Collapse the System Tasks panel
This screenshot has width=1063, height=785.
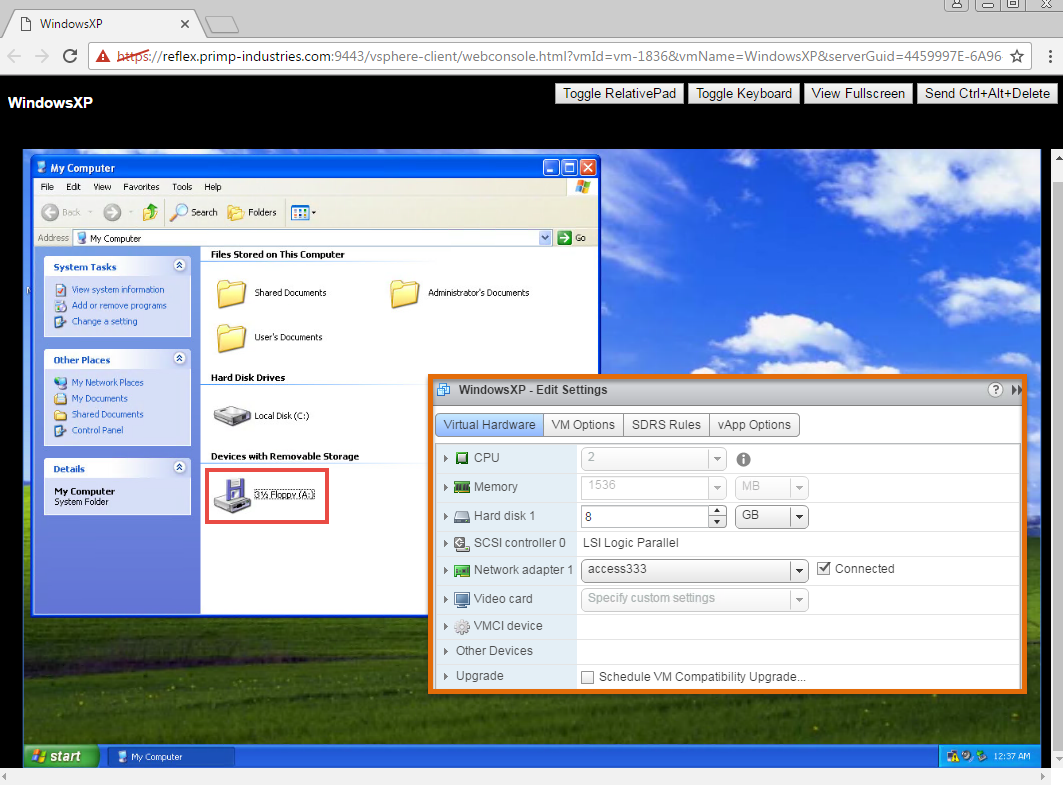[179, 266]
